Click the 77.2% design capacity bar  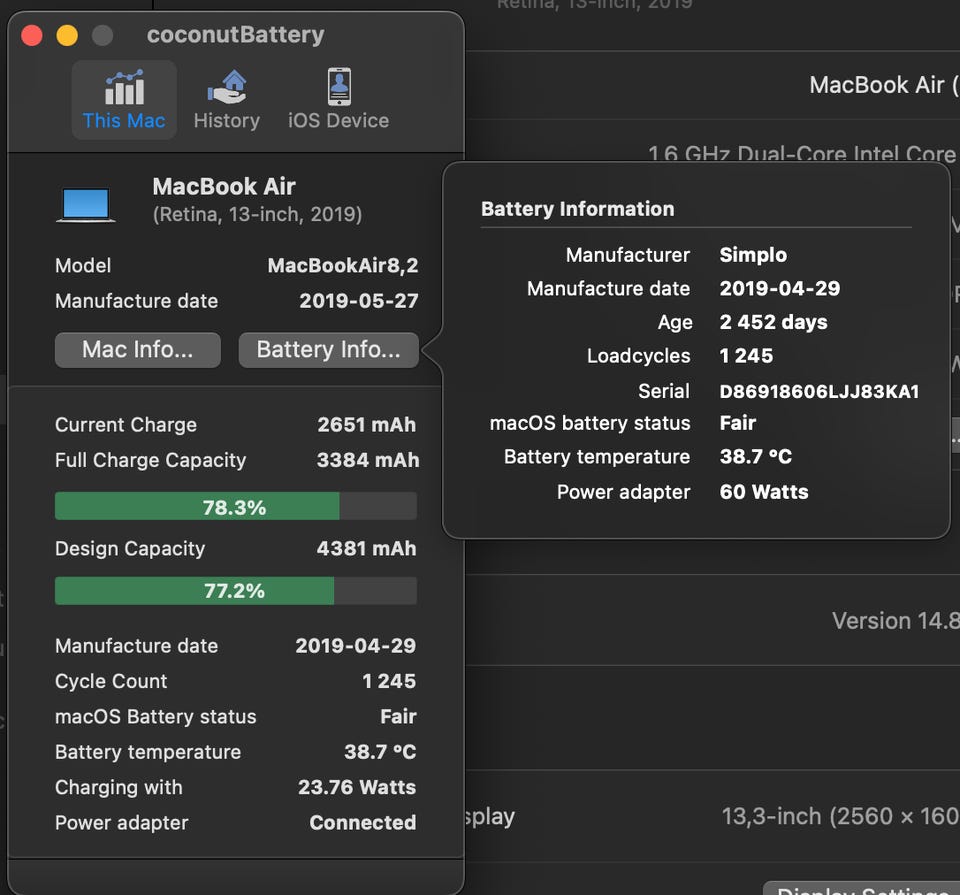[235, 591]
